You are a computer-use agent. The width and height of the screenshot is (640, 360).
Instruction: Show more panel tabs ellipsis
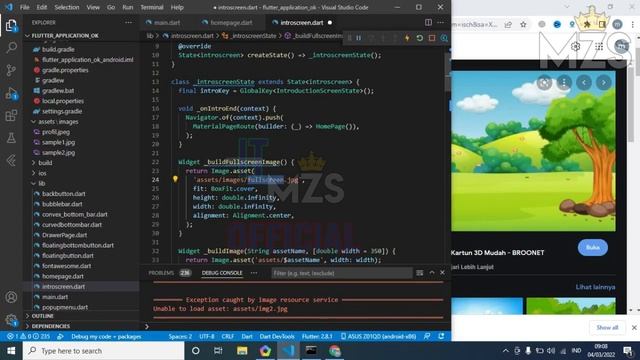254,273
